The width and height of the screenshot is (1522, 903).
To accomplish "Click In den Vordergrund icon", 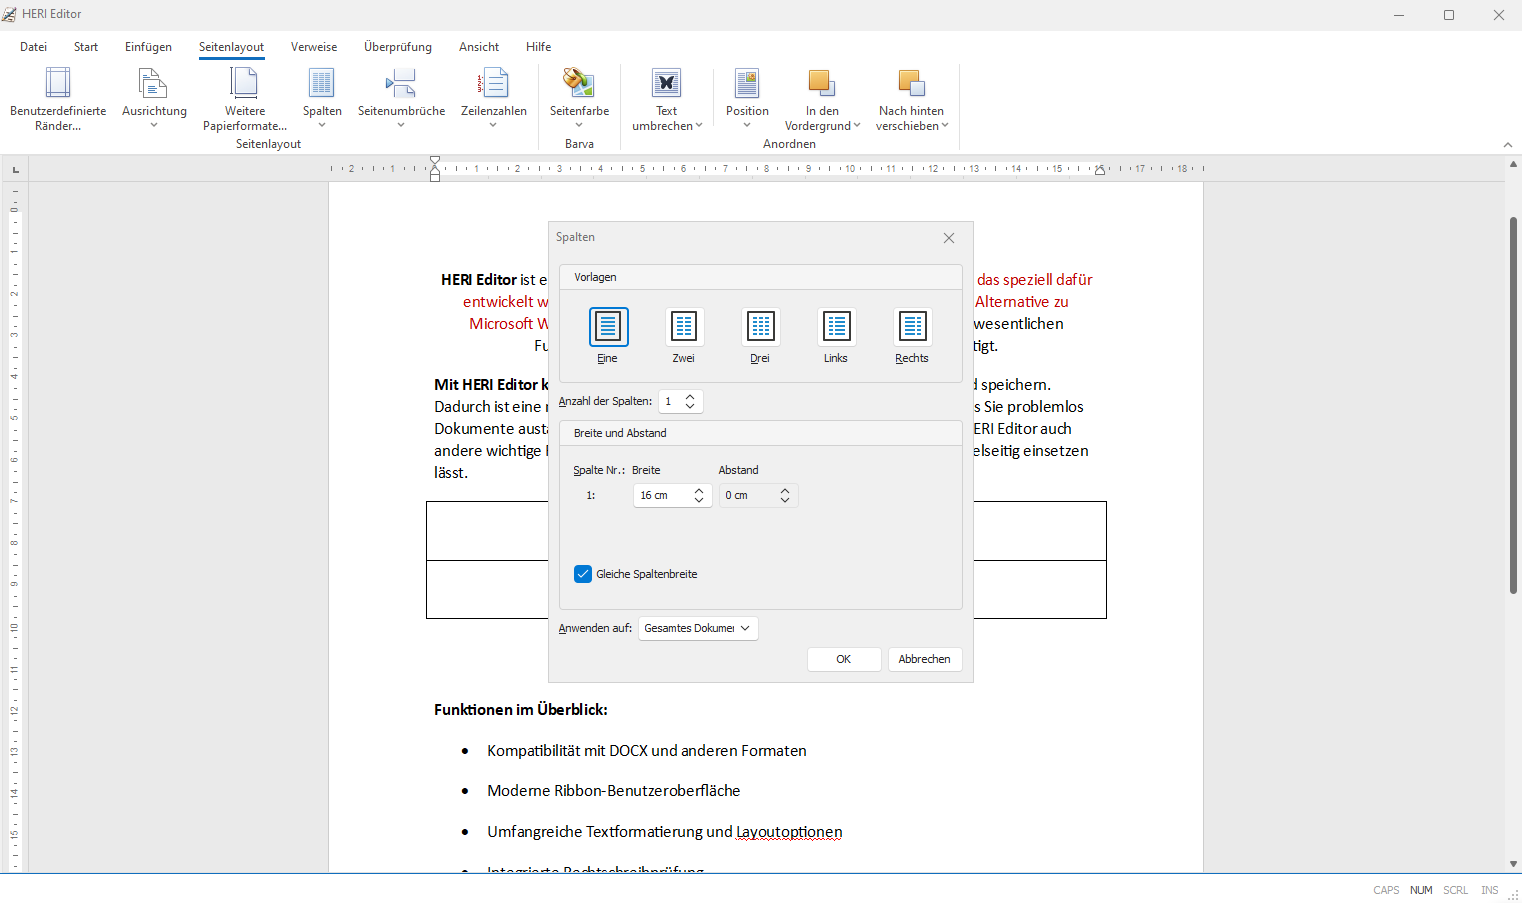I will tap(822, 83).
